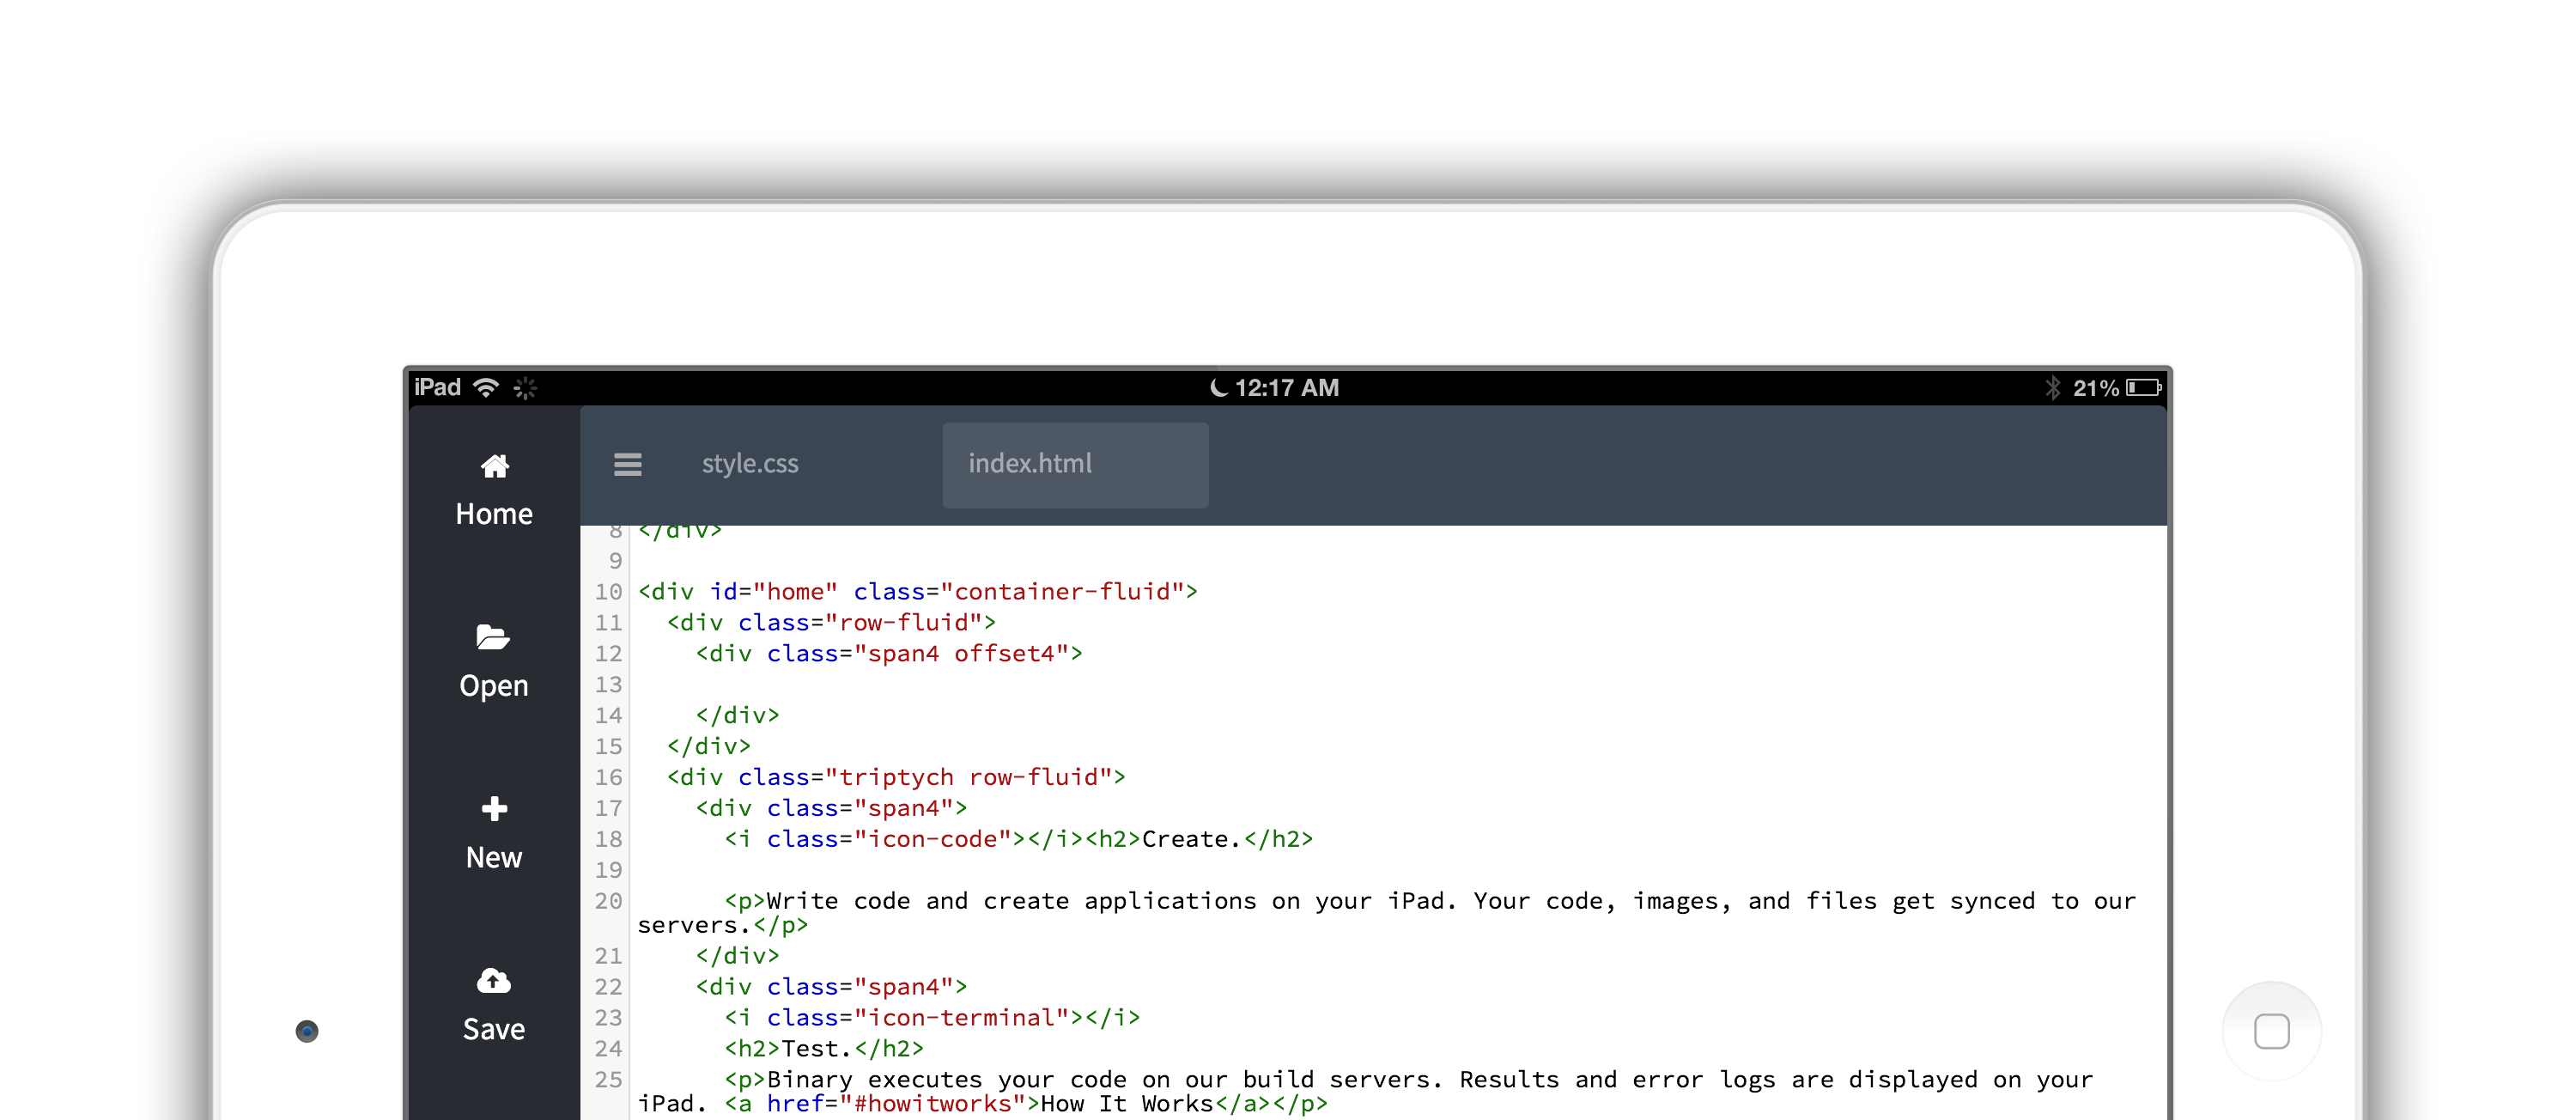The height and width of the screenshot is (1120, 2576).
Task: Tap the Home icon in the sidebar
Action: [x=494, y=465]
